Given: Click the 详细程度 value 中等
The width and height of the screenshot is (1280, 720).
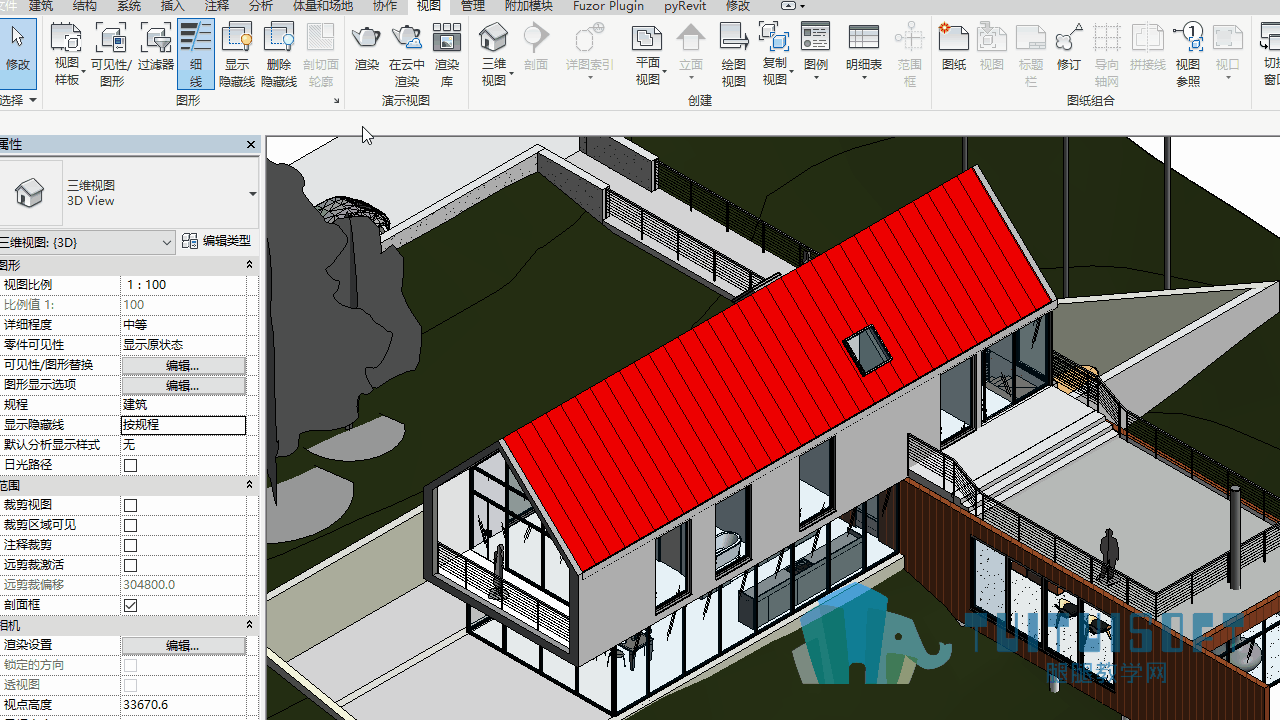Looking at the screenshot, I should pyautogui.click(x=184, y=325).
